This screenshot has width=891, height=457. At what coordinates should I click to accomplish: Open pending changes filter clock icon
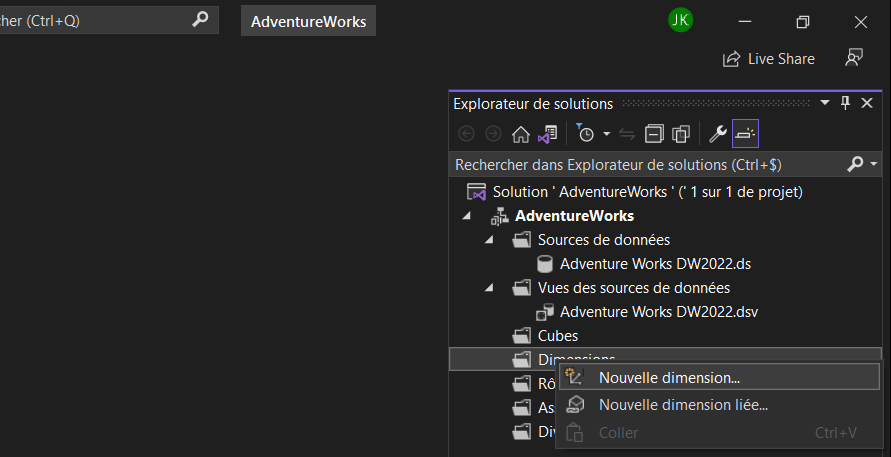(x=585, y=134)
